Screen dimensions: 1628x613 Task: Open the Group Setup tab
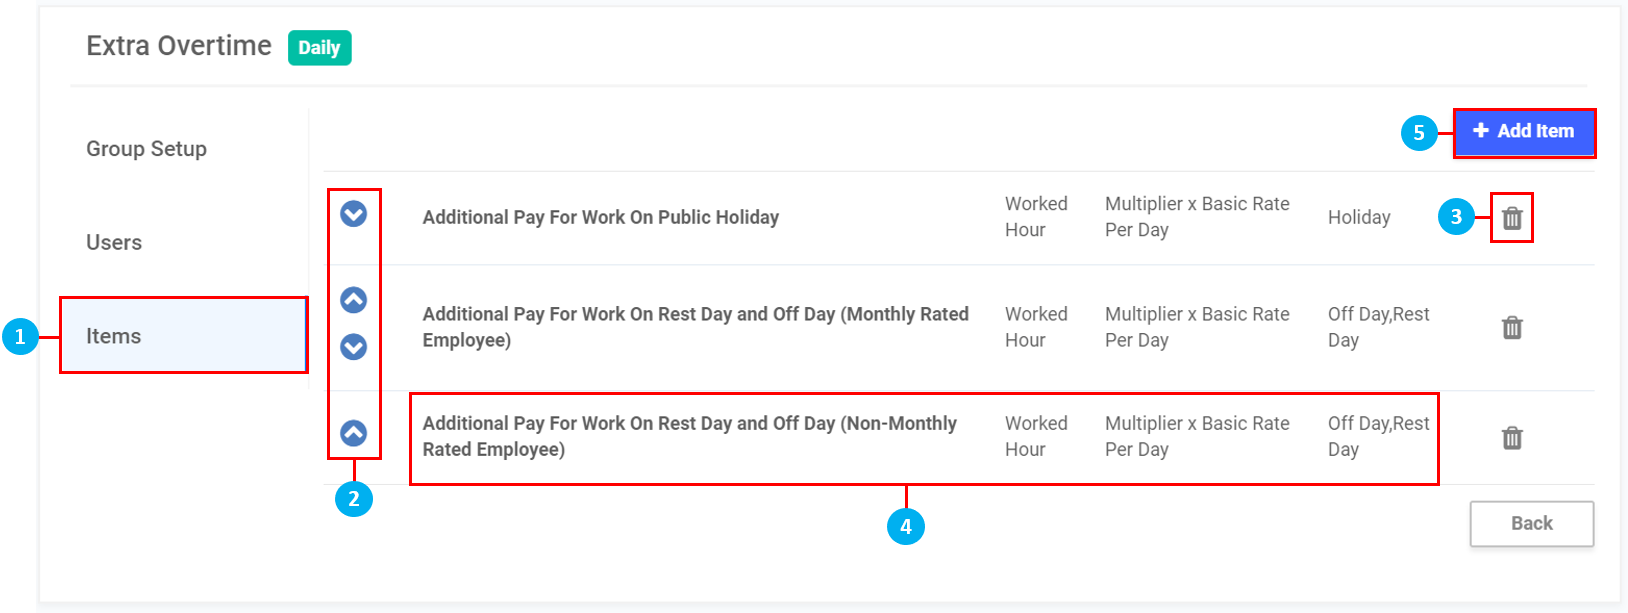tap(146, 149)
